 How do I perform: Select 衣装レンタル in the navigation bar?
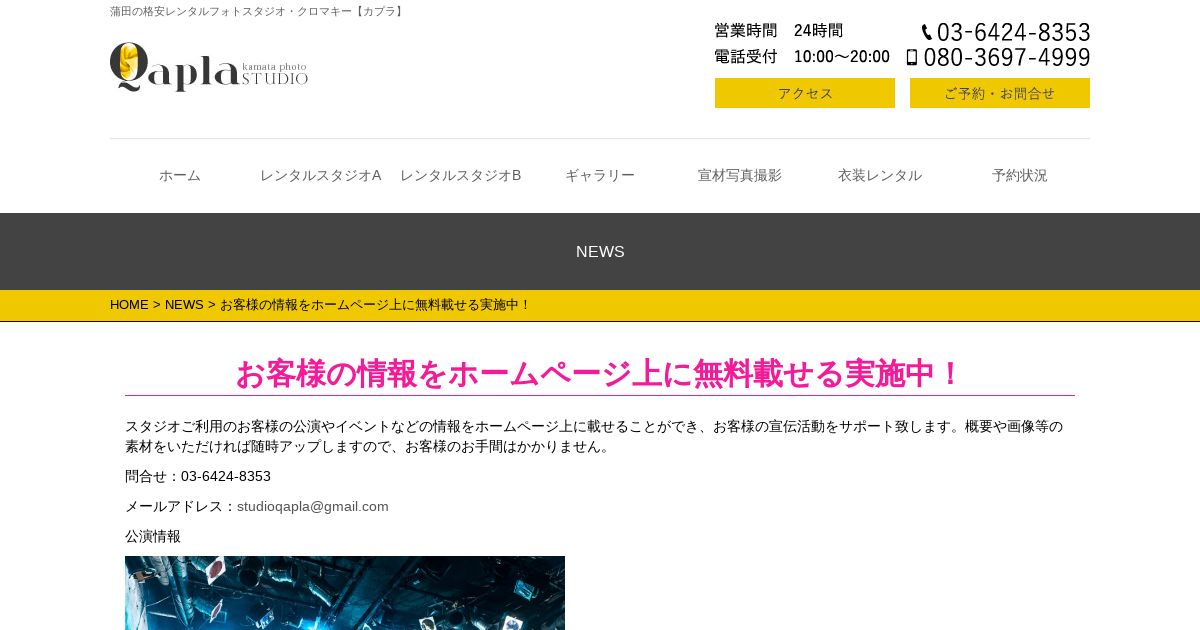click(880, 175)
